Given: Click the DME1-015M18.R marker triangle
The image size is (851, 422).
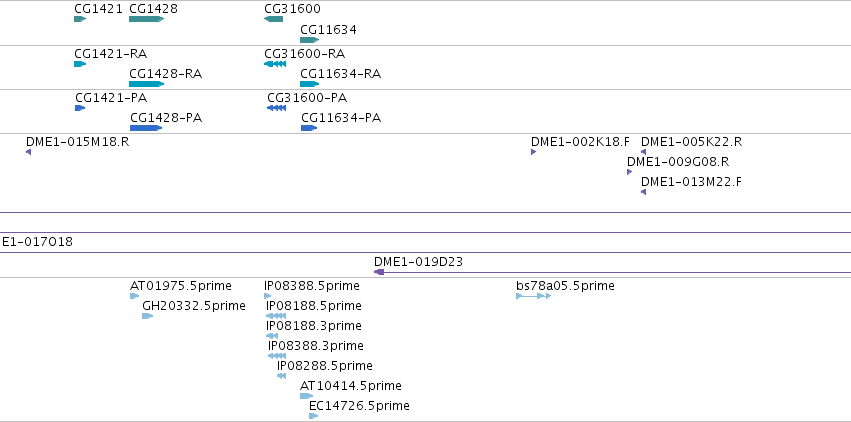Looking at the screenshot, I should coord(28,152).
